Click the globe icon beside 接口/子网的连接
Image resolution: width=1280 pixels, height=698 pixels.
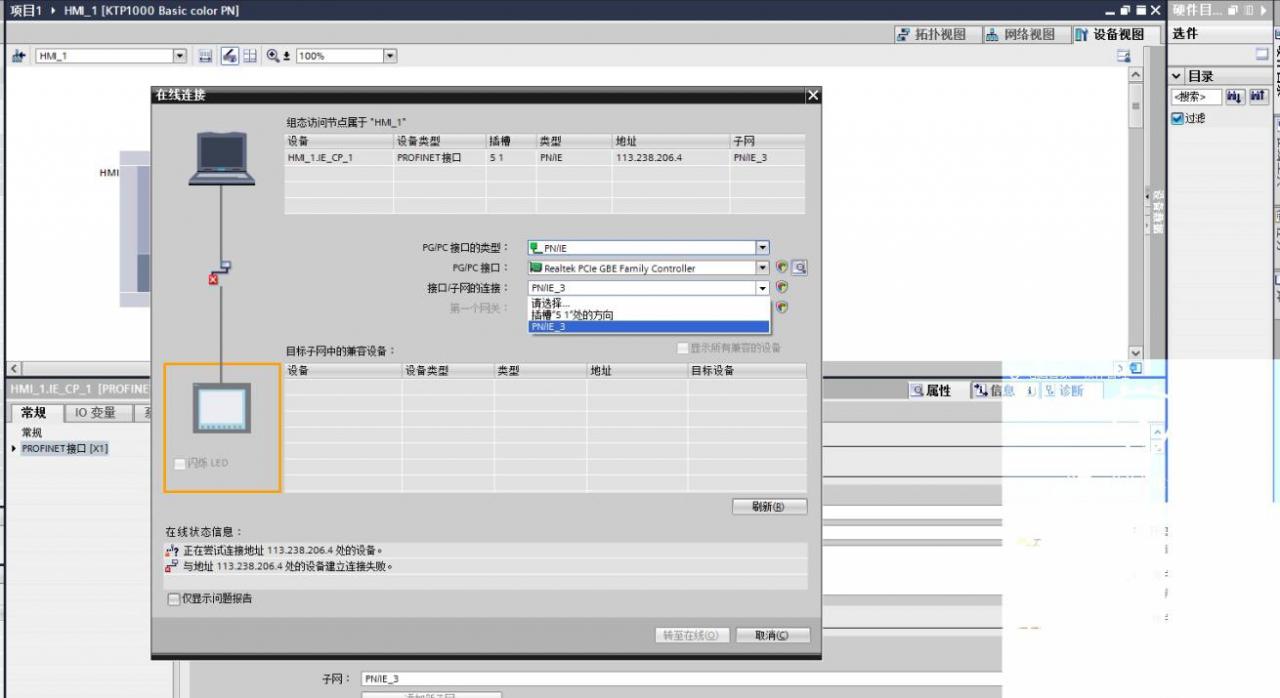point(782,289)
